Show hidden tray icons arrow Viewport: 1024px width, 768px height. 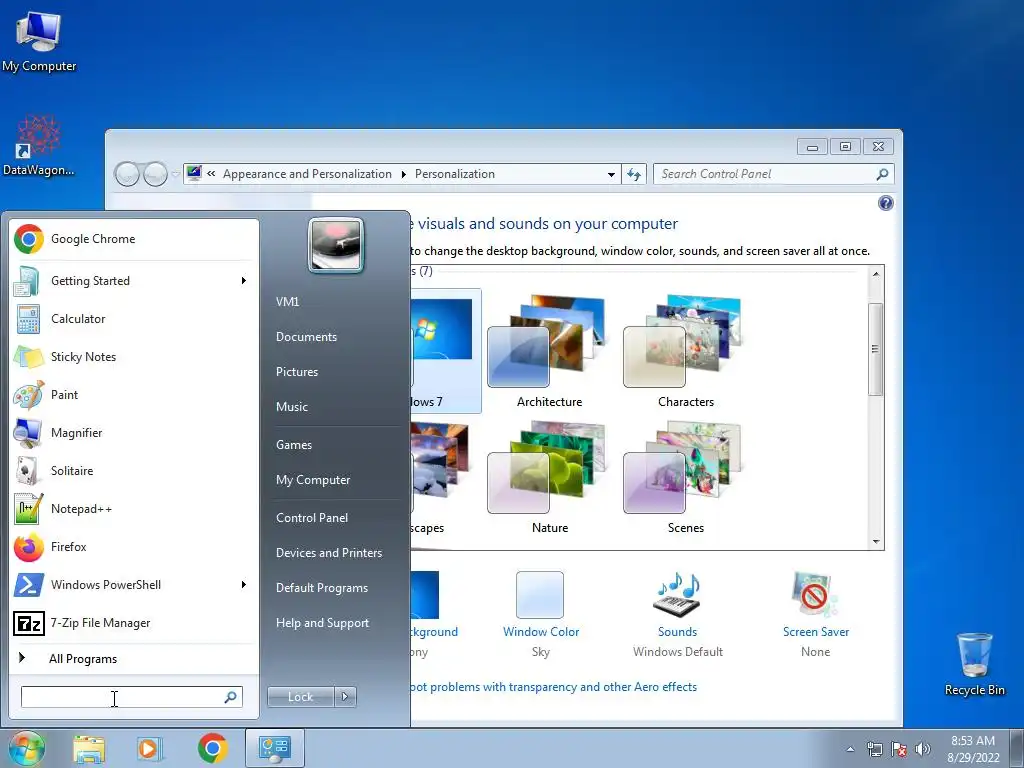tap(850, 749)
